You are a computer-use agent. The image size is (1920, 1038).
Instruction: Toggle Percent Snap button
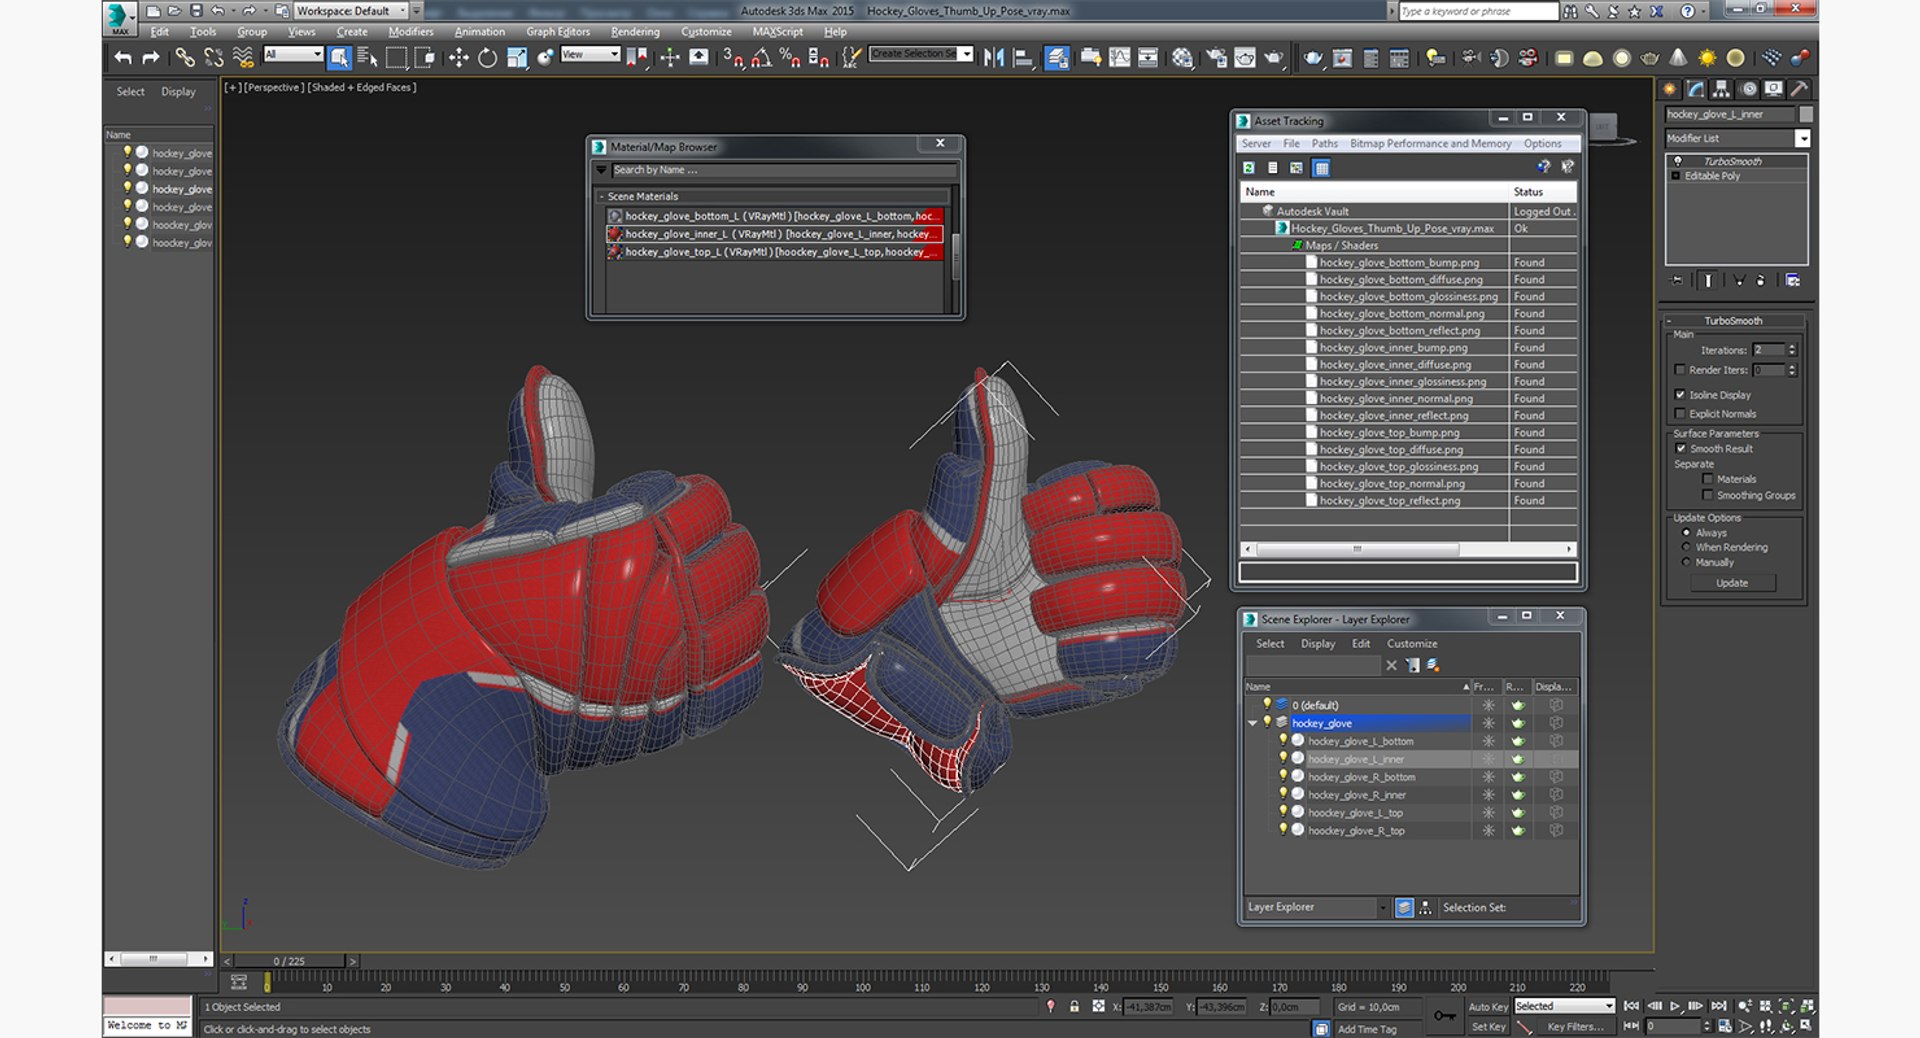click(790, 58)
